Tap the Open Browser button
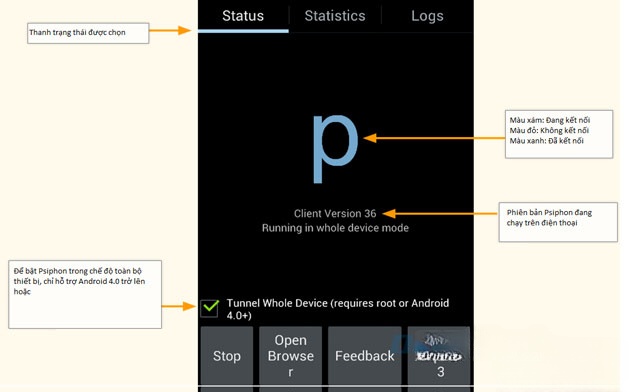This screenshot has width=640, height=392. pyautogui.click(x=291, y=356)
